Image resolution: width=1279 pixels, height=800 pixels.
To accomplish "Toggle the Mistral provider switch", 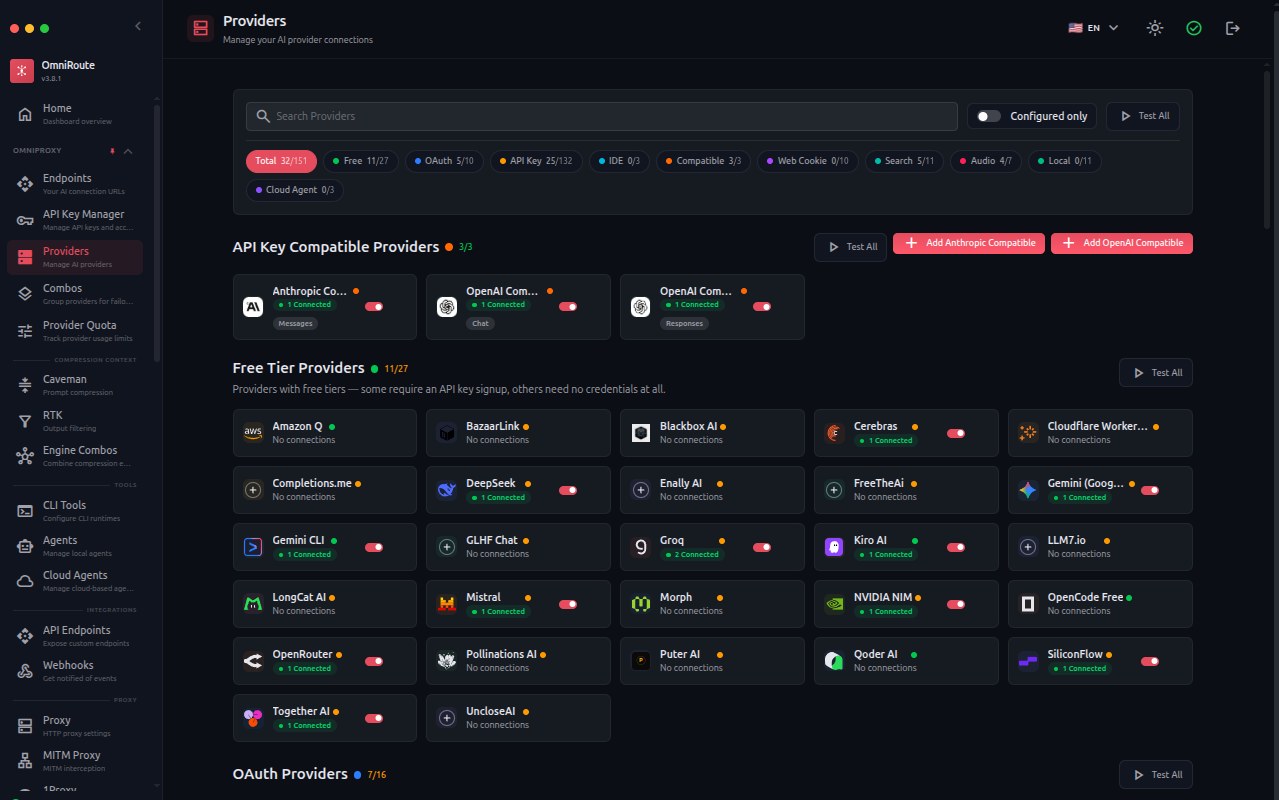I will coord(568,604).
